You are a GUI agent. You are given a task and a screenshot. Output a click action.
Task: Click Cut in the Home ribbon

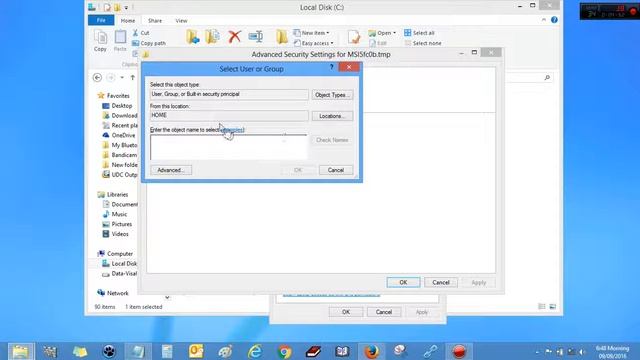point(141,33)
